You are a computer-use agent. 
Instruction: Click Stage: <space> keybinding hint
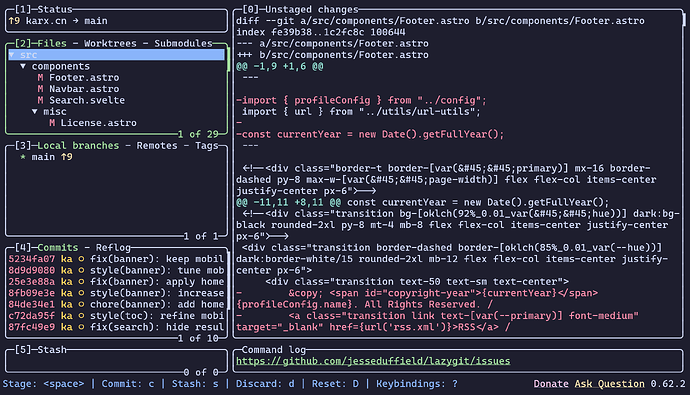[43, 384]
